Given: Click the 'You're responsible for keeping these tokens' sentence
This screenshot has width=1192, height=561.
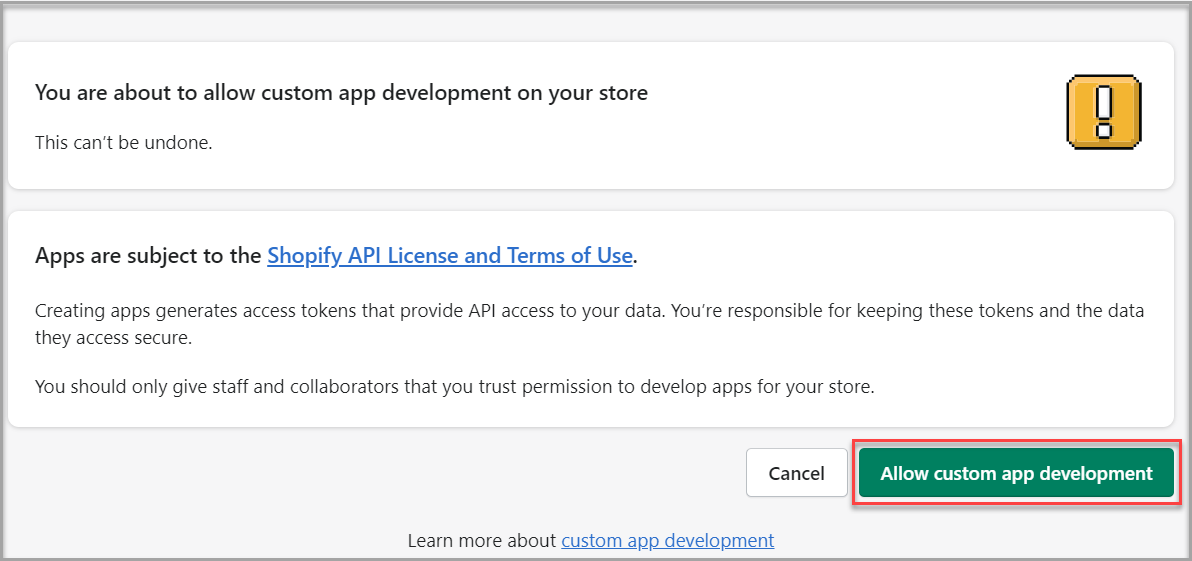Looking at the screenshot, I should (900, 311).
